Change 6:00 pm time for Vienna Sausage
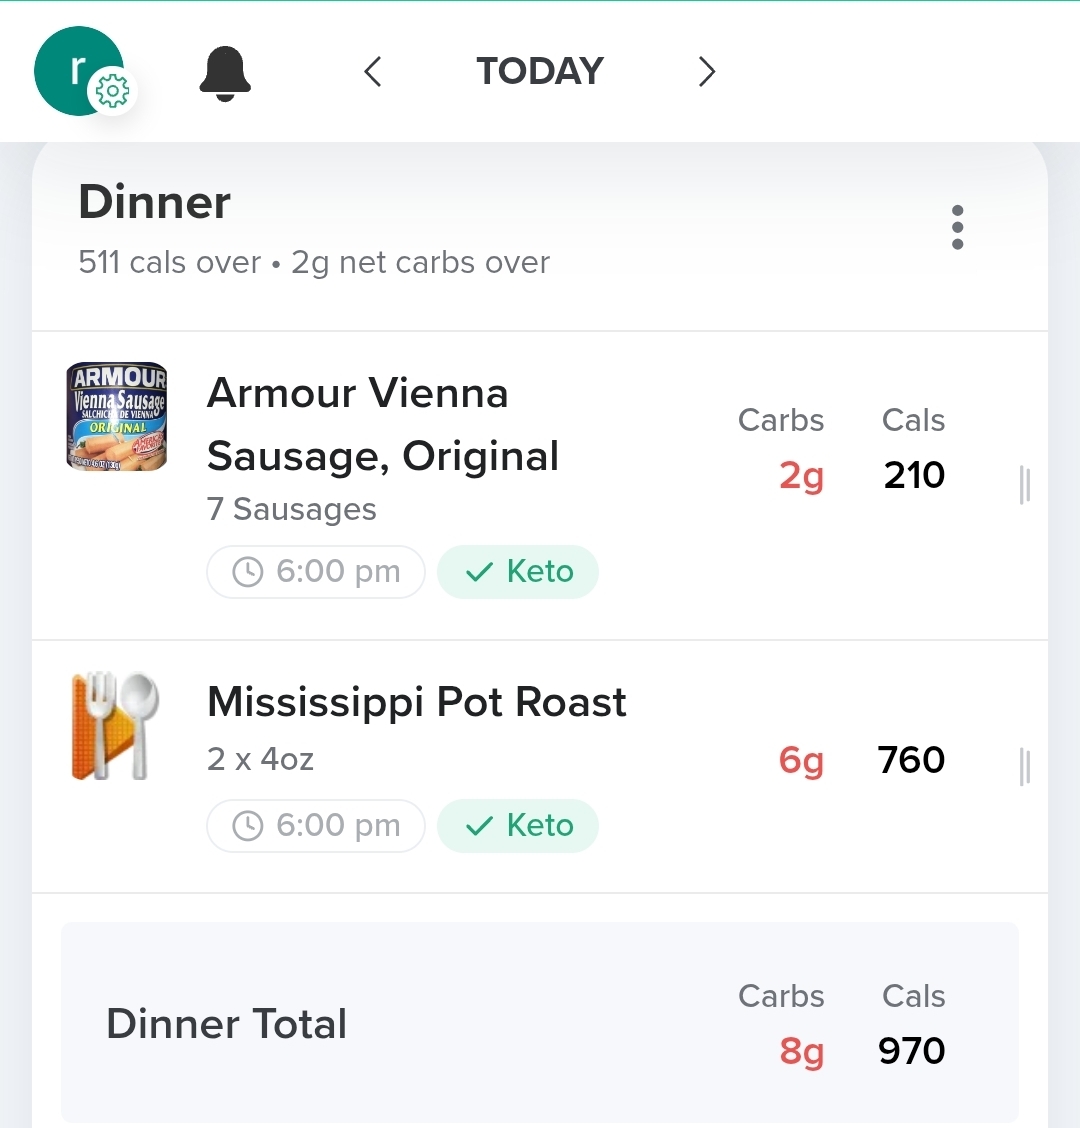Screen dimensions: 1080x1128 tap(337, 572)
